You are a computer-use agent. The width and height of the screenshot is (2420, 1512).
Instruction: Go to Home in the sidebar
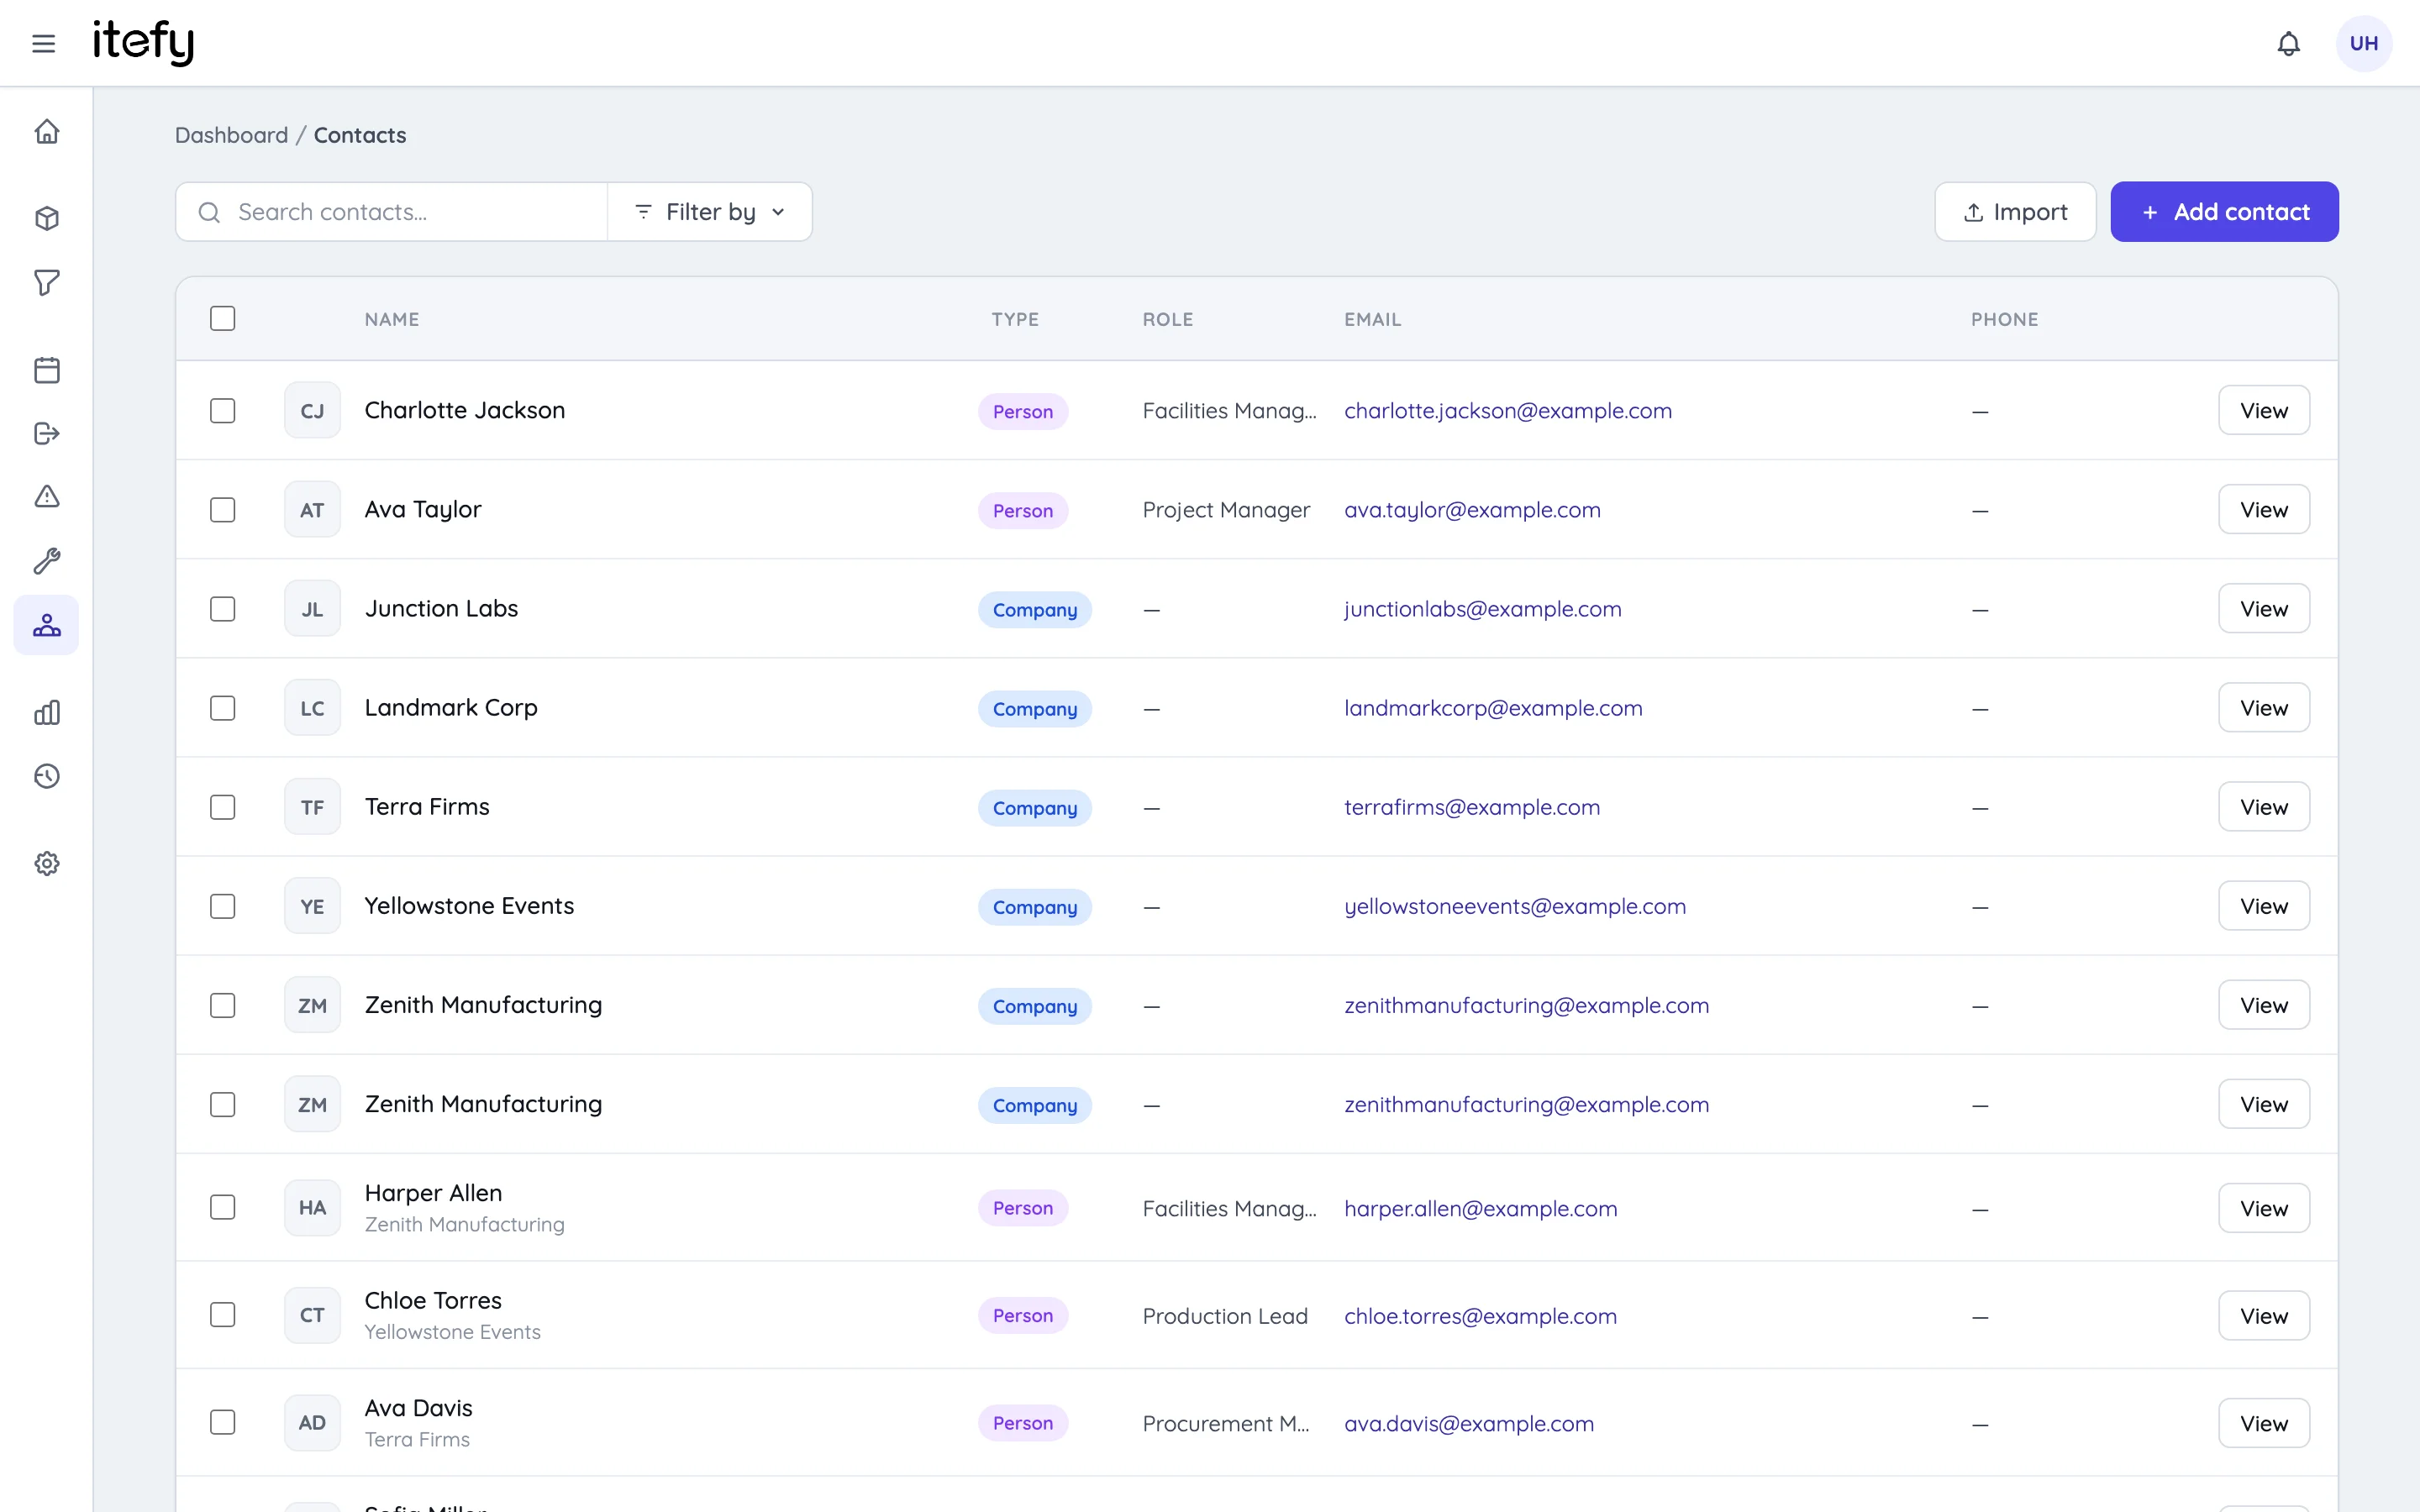47,131
